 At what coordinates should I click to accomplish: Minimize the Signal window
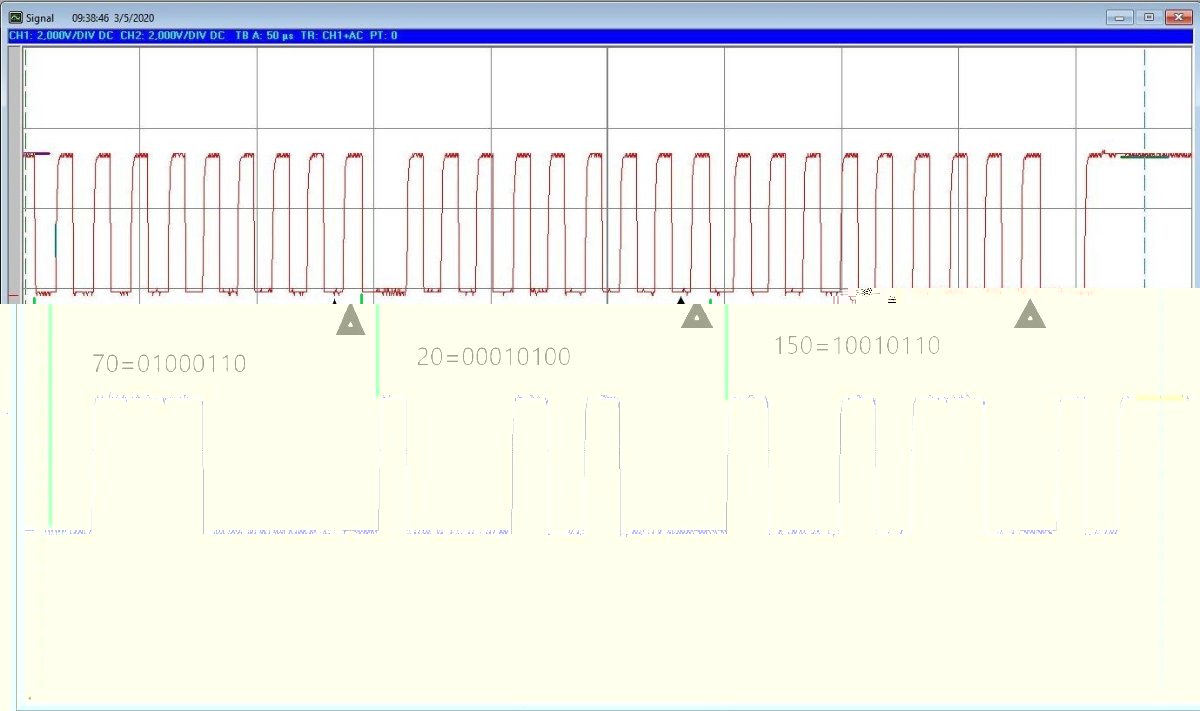click(1120, 17)
